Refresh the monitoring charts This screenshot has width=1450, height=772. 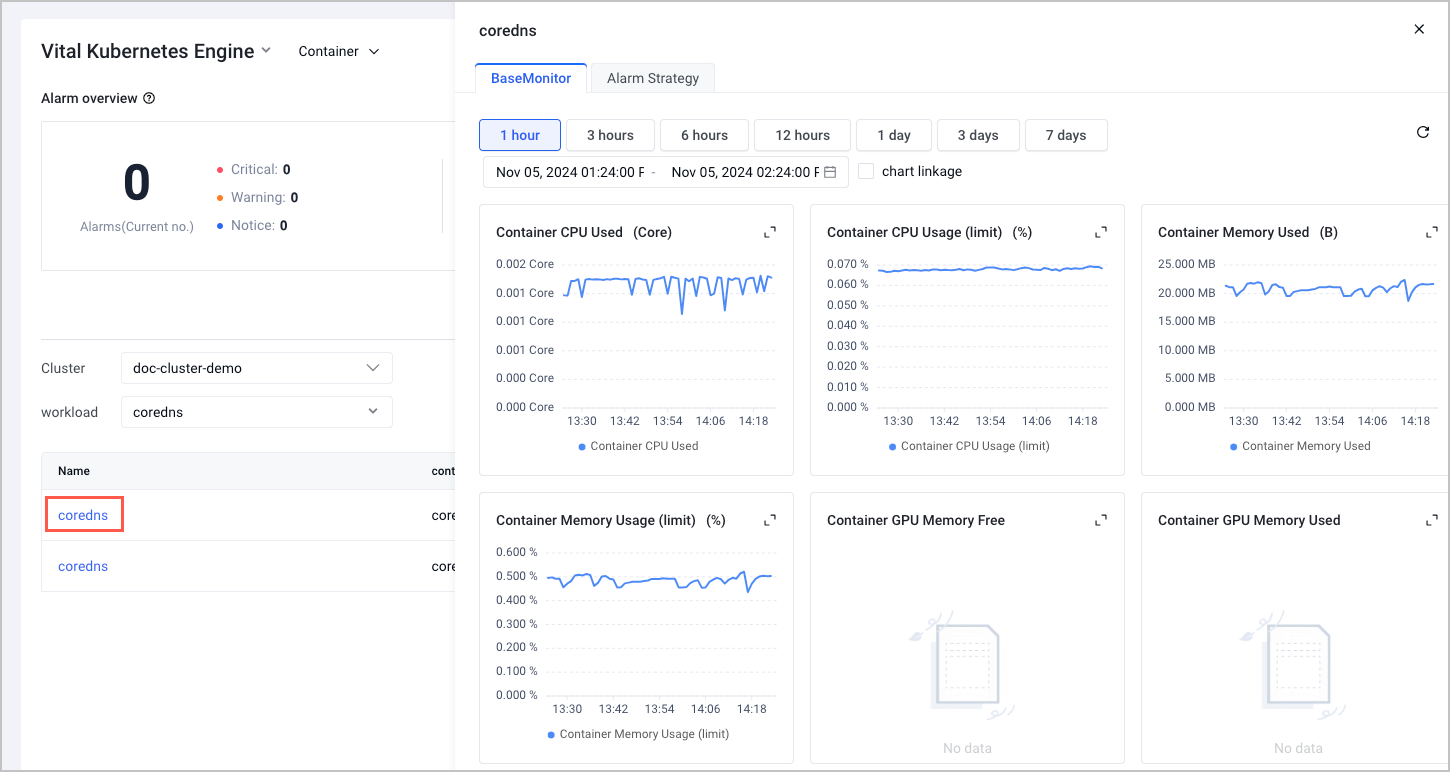point(1423,132)
